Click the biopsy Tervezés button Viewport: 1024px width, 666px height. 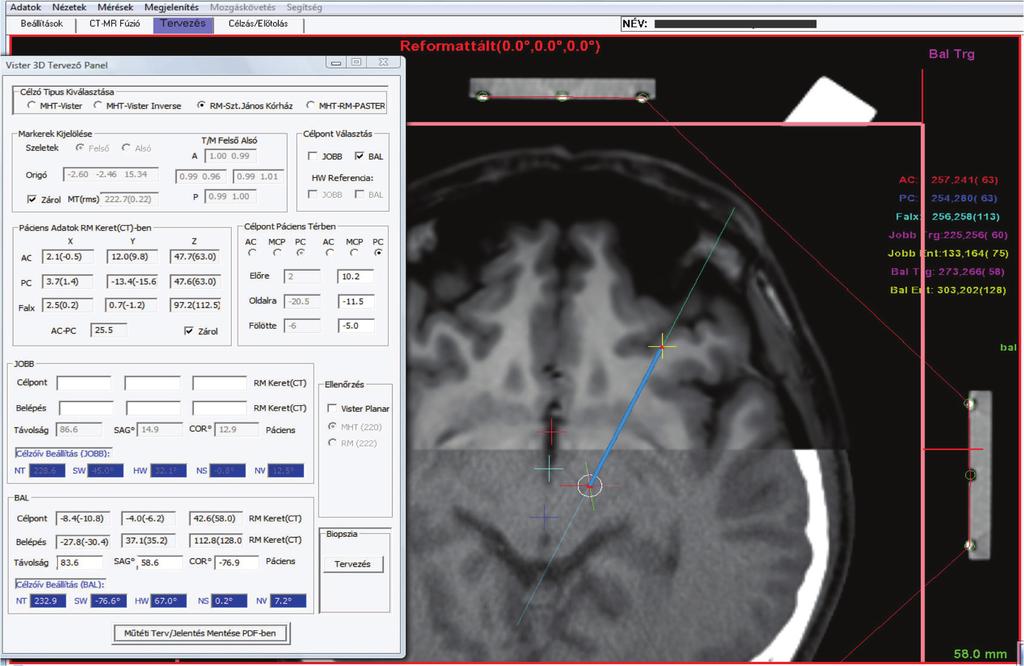[x=353, y=563]
